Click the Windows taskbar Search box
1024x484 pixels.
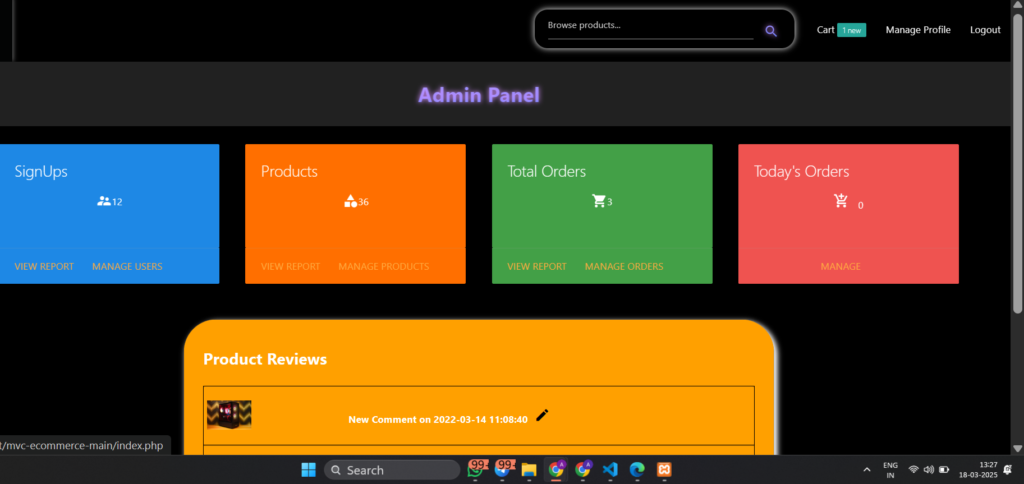[392, 470]
